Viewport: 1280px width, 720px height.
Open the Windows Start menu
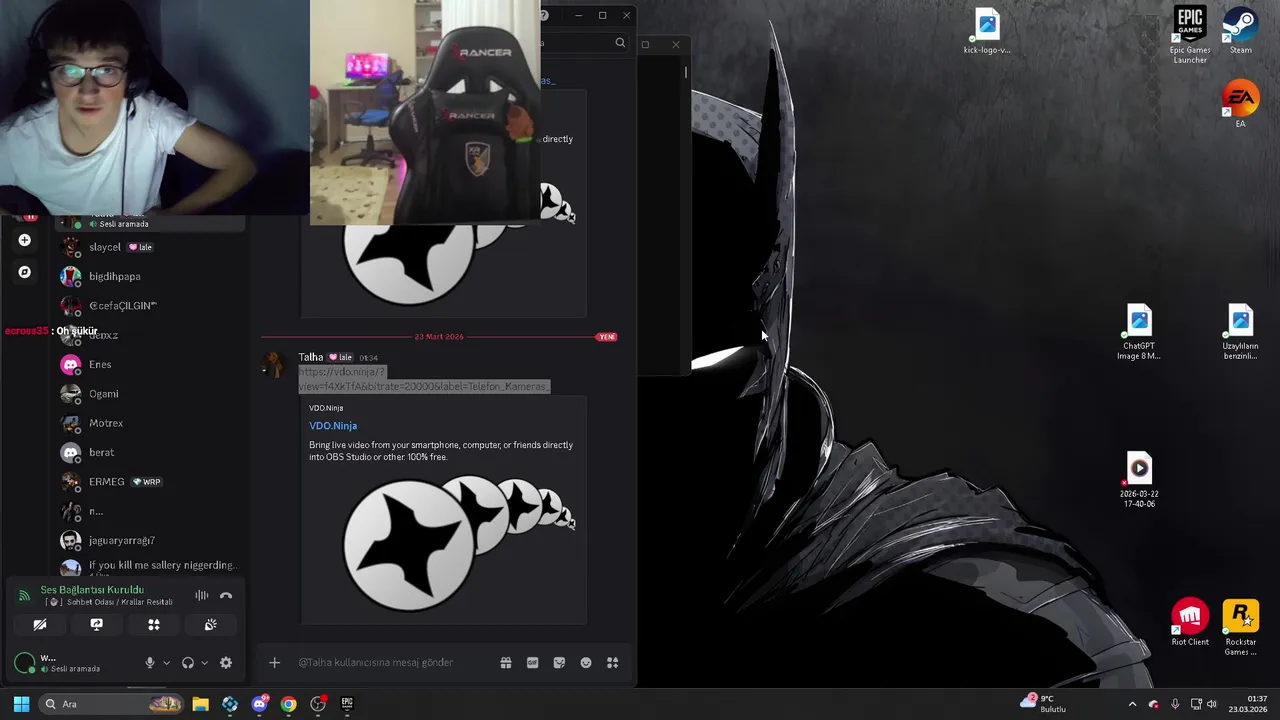21,704
